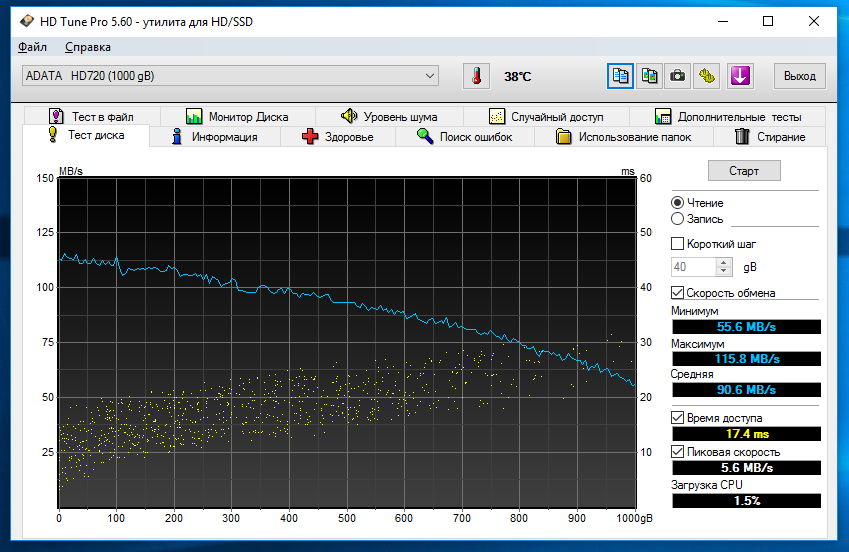Click the thermometer temperature icon
The image size is (849, 552).
pyautogui.click(x=476, y=76)
